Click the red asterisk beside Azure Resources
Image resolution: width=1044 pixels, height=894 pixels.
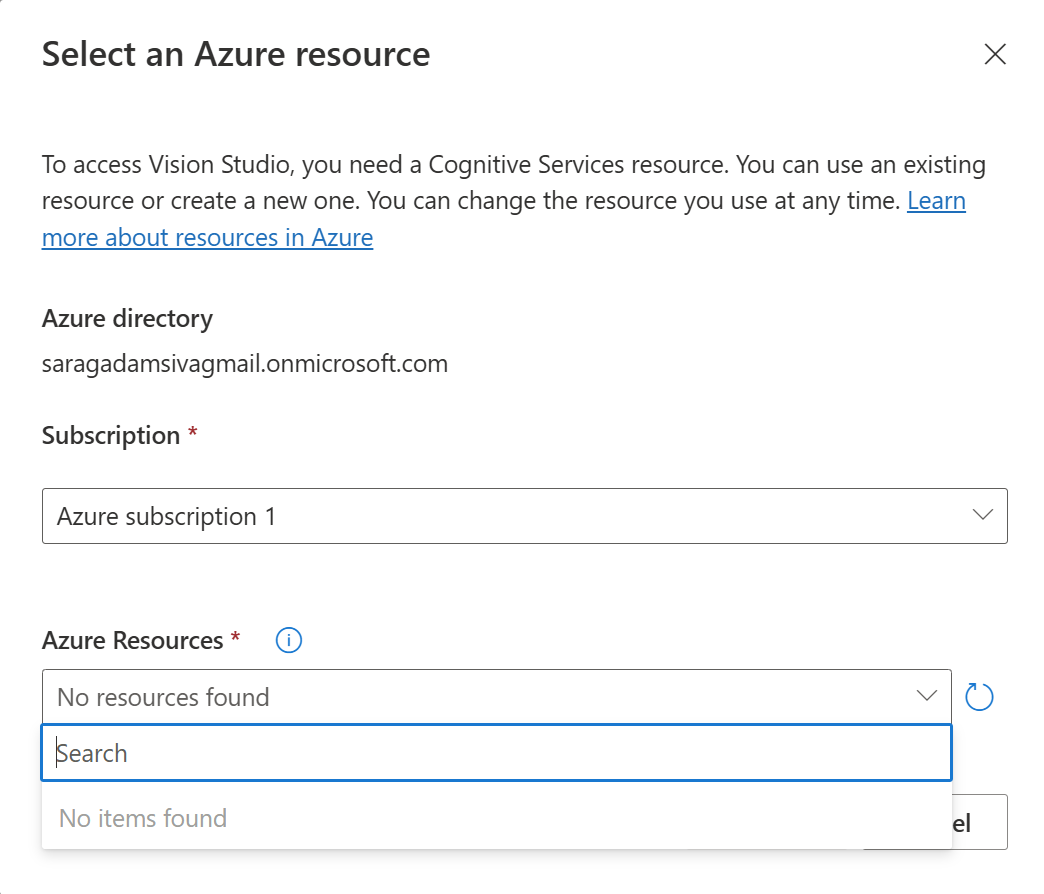tap(236, 640)
